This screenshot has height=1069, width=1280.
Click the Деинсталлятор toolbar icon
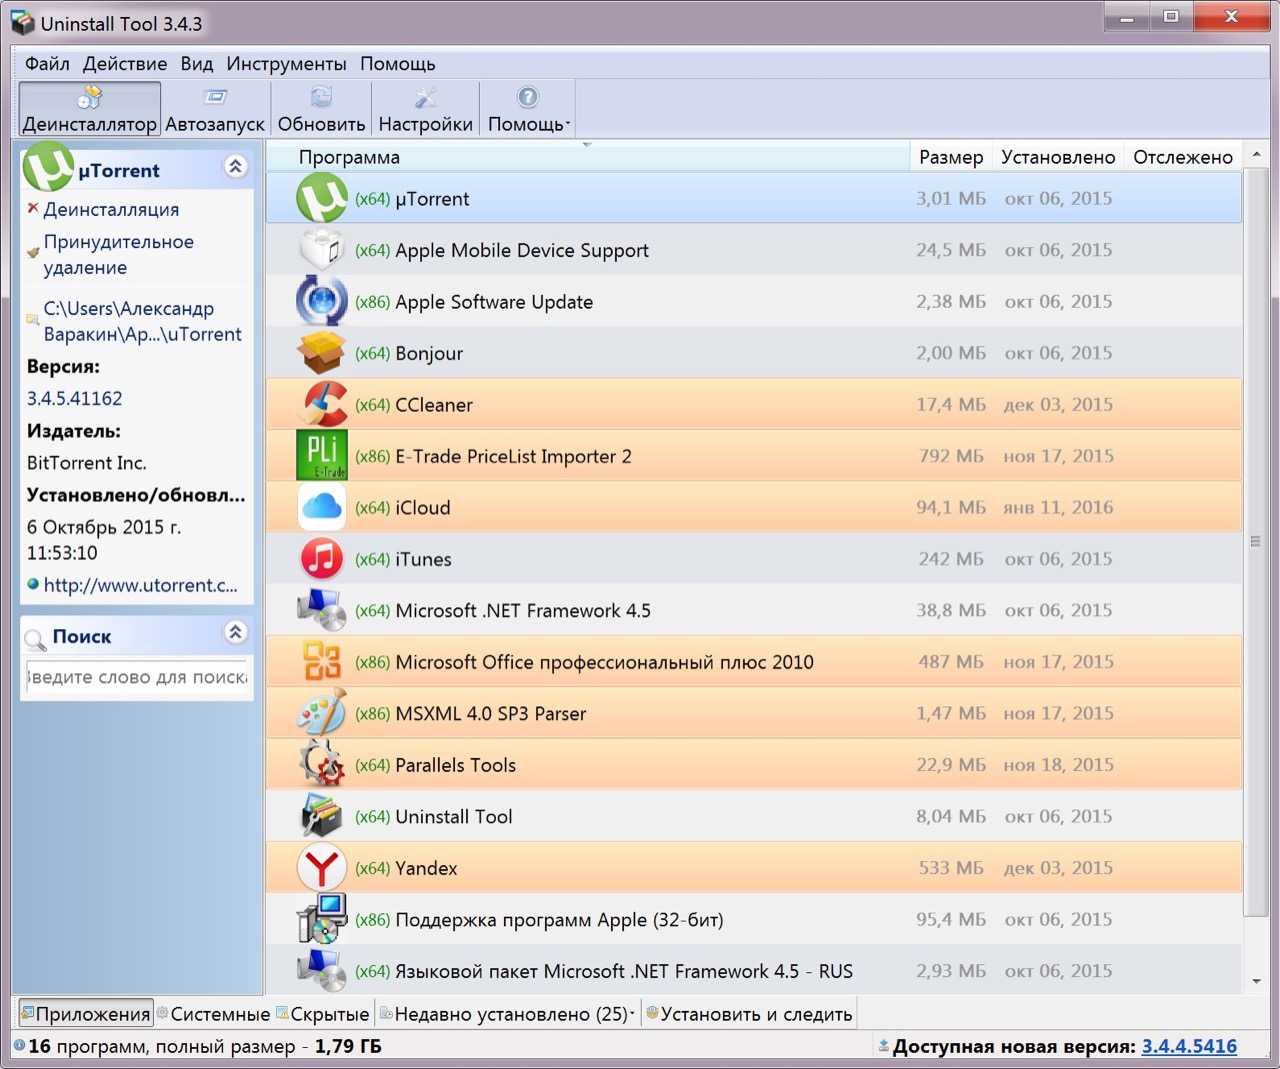90,98
